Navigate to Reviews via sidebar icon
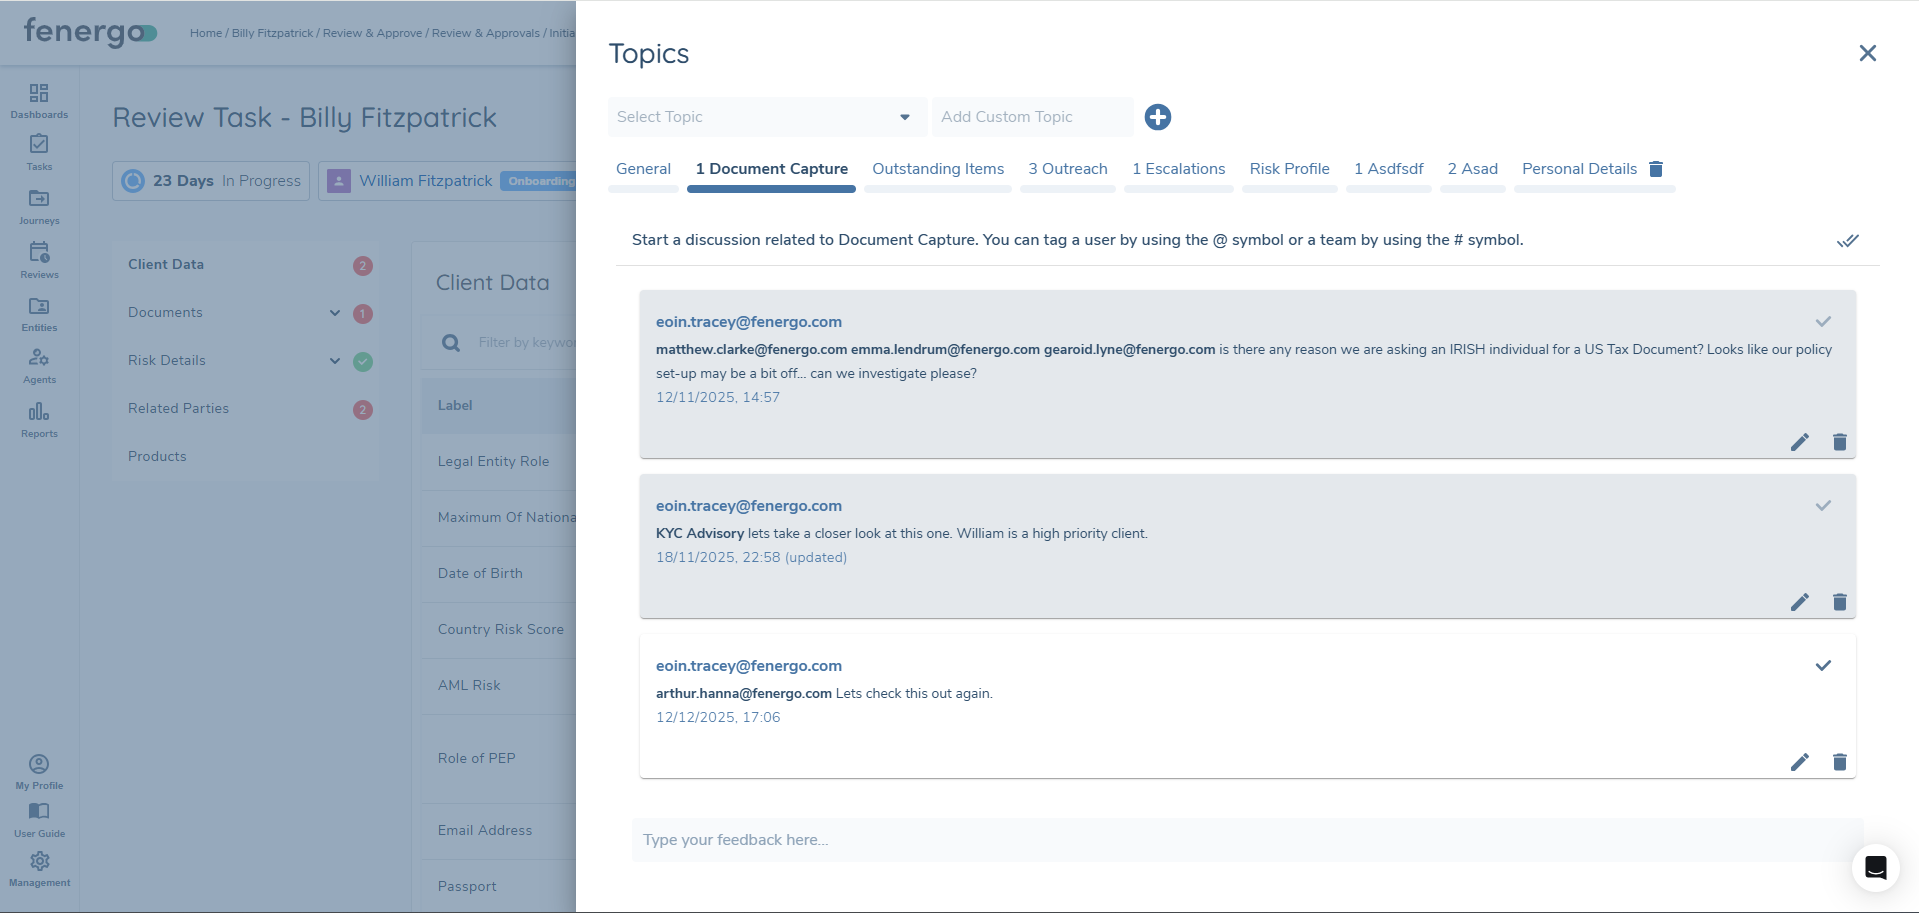This screenshot has height=913, width=1919. pyautogui.click(x=39, y=259)
